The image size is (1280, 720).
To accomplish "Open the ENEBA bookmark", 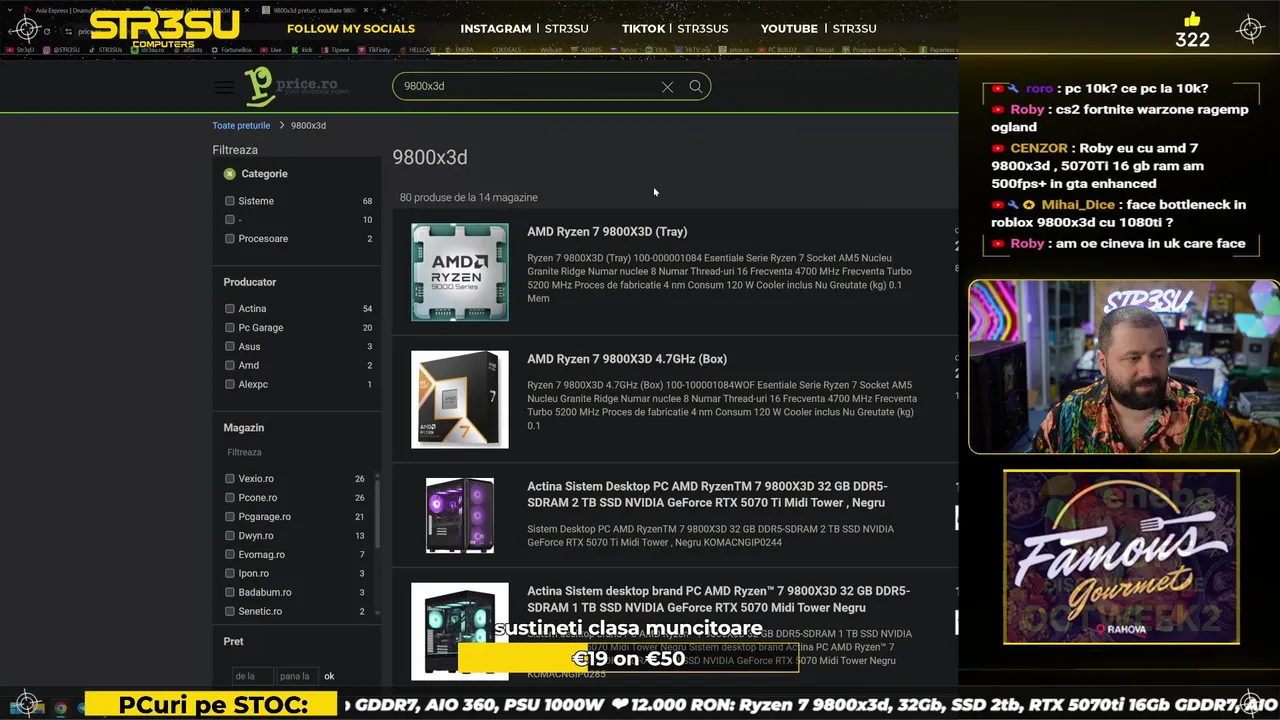I will click(x=460, y=49).
